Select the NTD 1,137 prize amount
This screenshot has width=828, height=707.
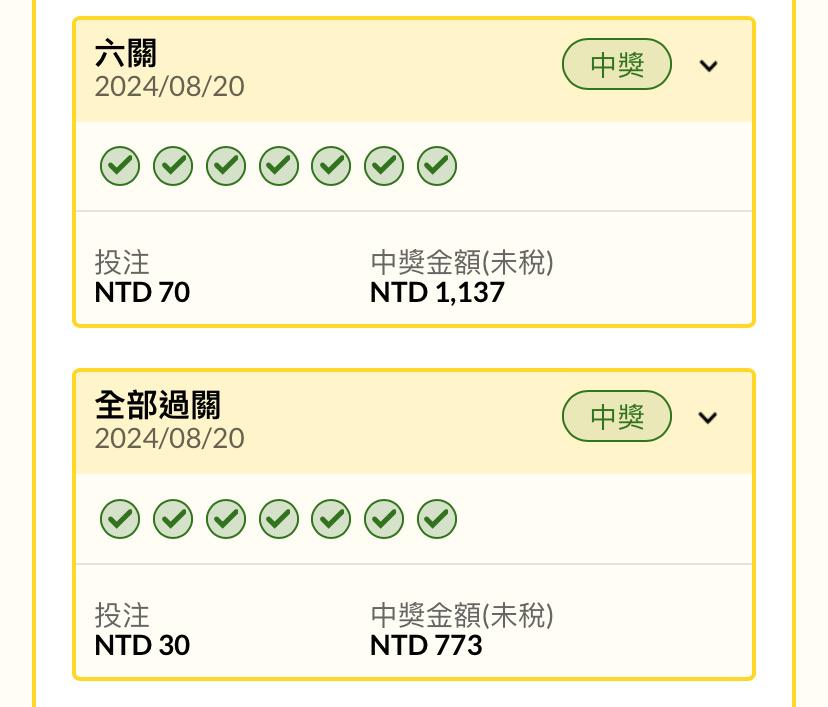(x=437, y=293)
